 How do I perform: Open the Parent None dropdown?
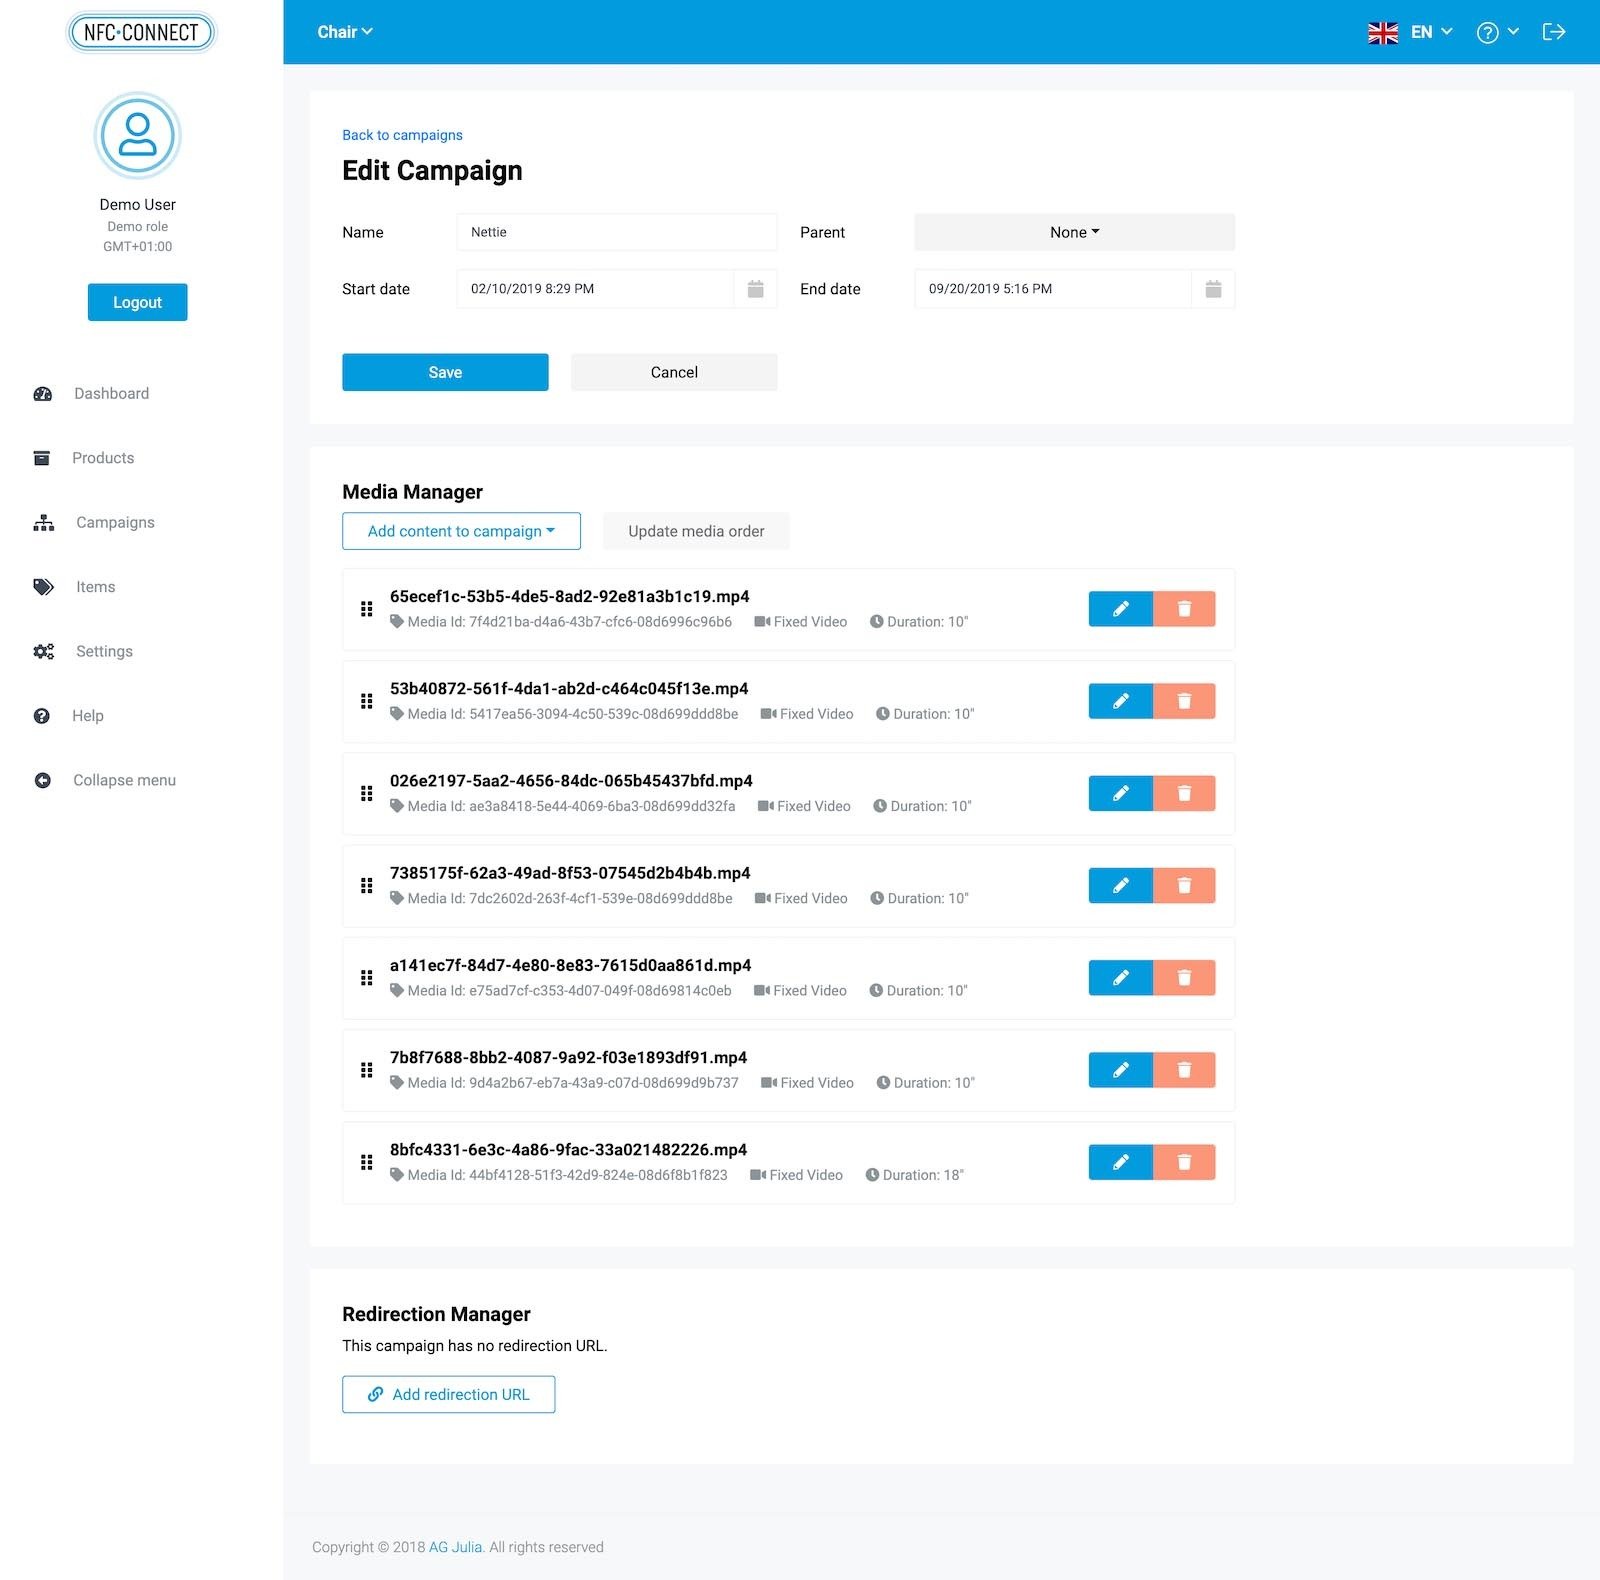tap(1074, 232)
